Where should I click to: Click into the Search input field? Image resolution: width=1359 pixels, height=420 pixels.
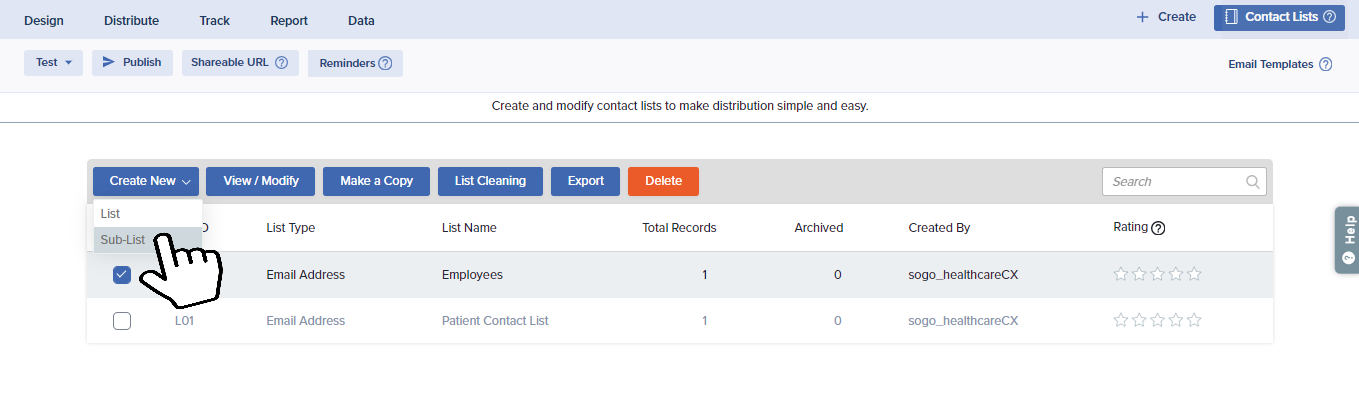click(1174, 182)
